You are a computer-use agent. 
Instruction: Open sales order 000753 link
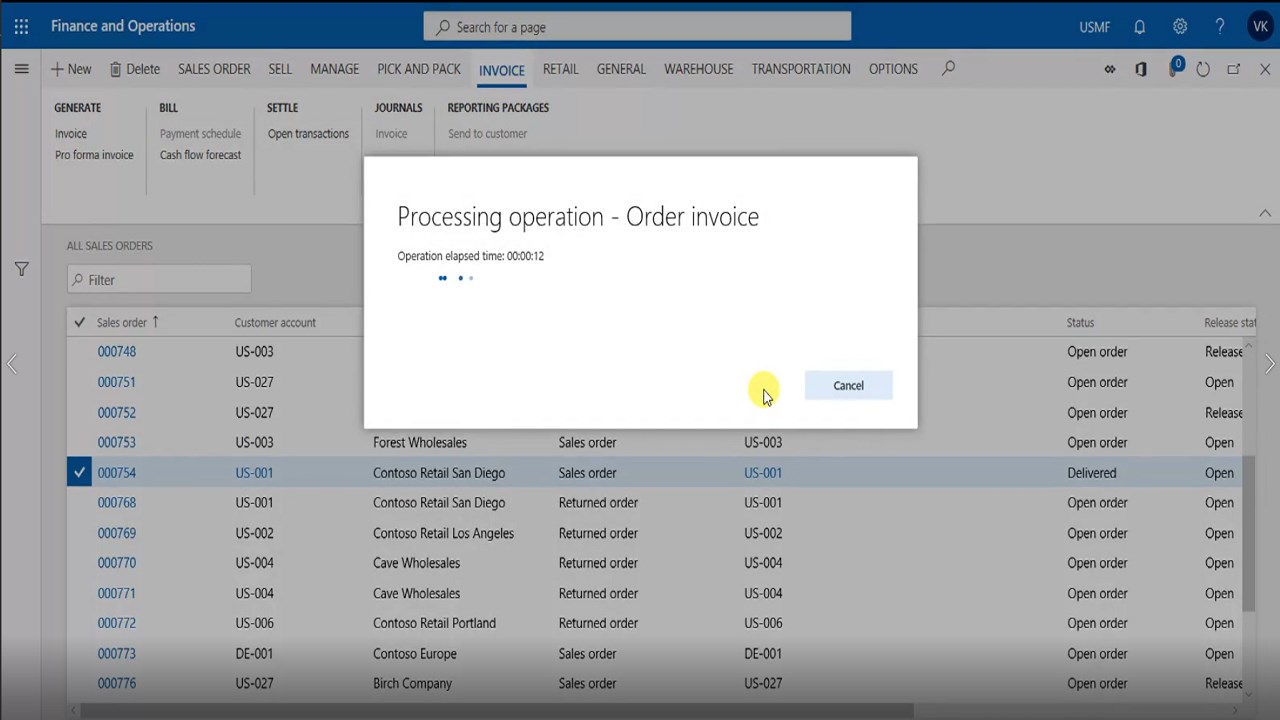pyautogui.click(x=117, y=443)
